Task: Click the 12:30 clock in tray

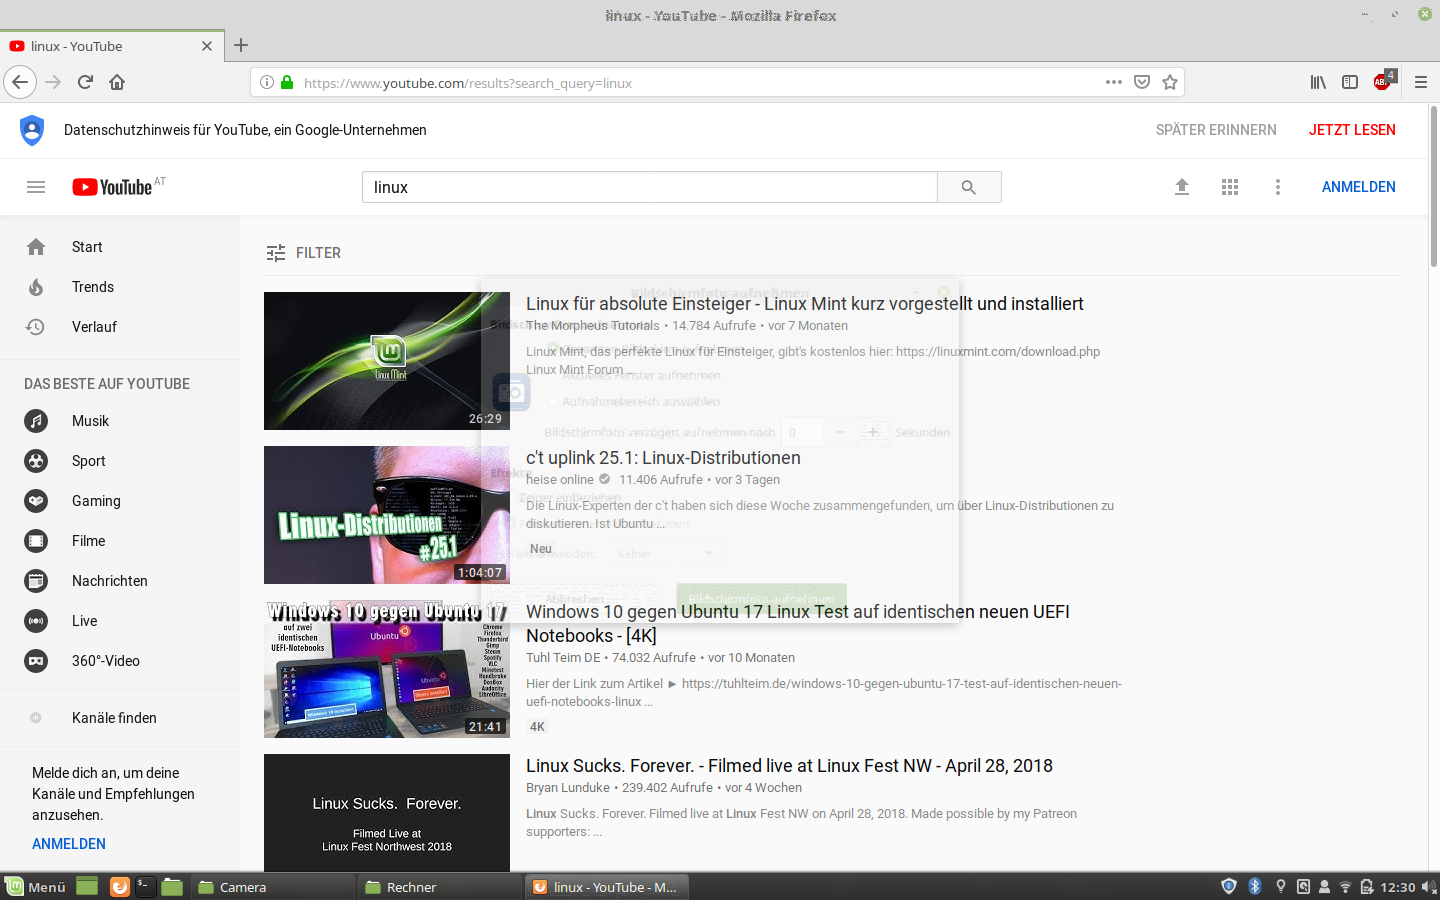Action: [1398, 887]
